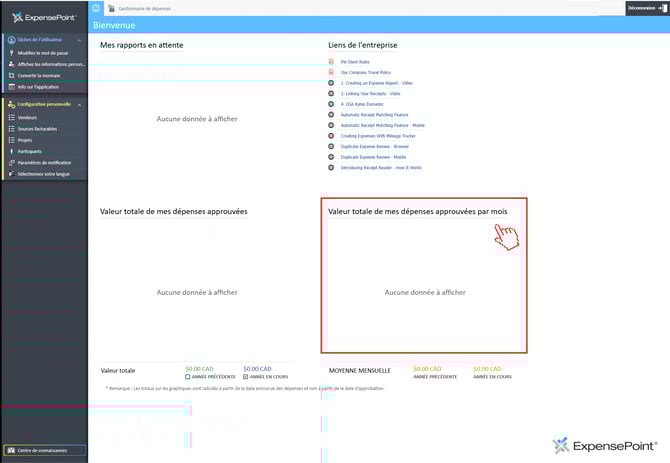Click the Bienvenue page title
Screen dimensions: 670x463
click(114, 25)
